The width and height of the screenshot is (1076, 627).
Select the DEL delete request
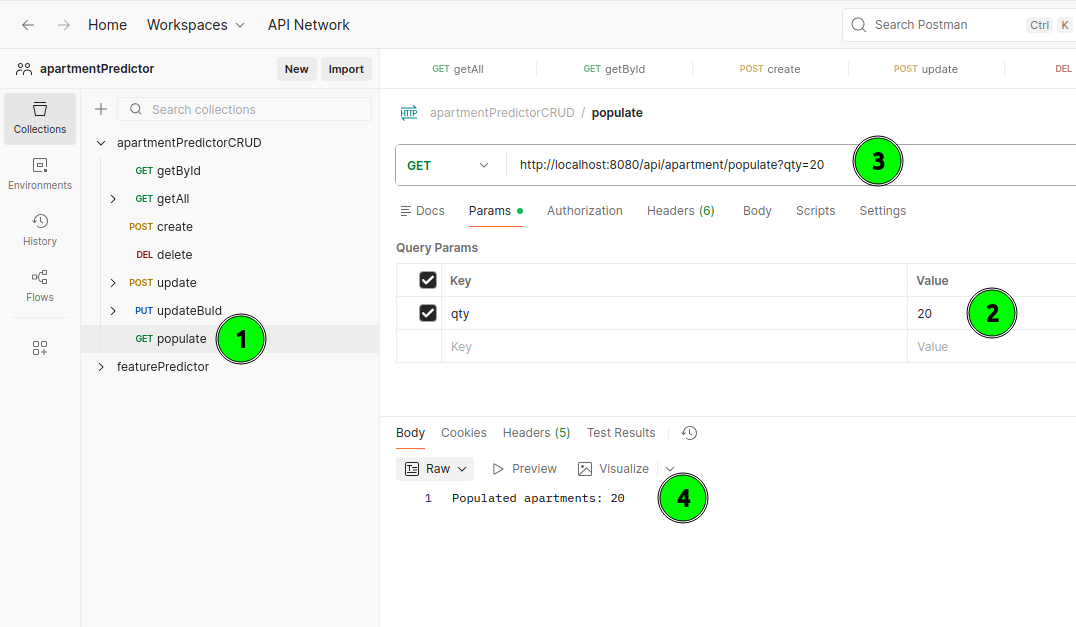pyautogui.click(x=173, y=255)
